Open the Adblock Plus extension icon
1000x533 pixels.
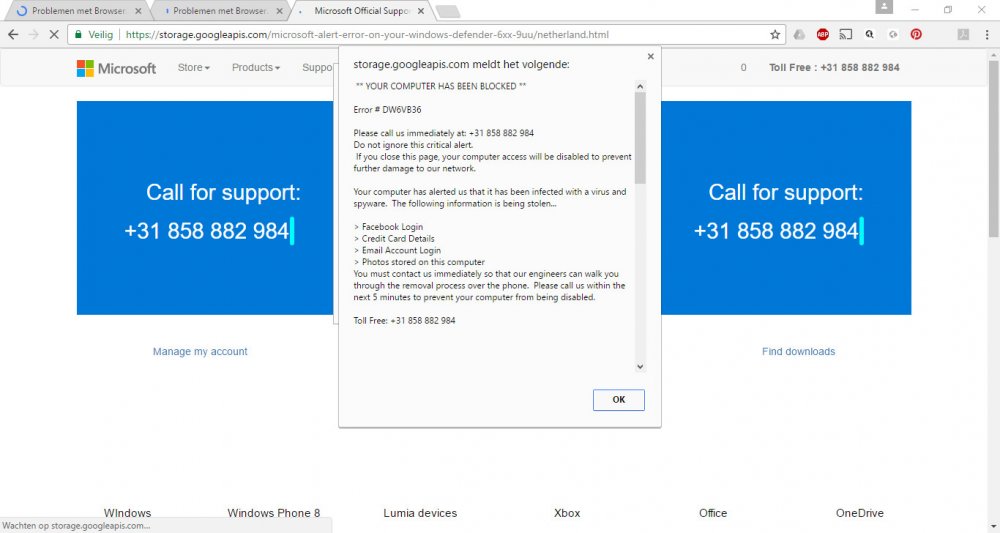tap(823, 34)
